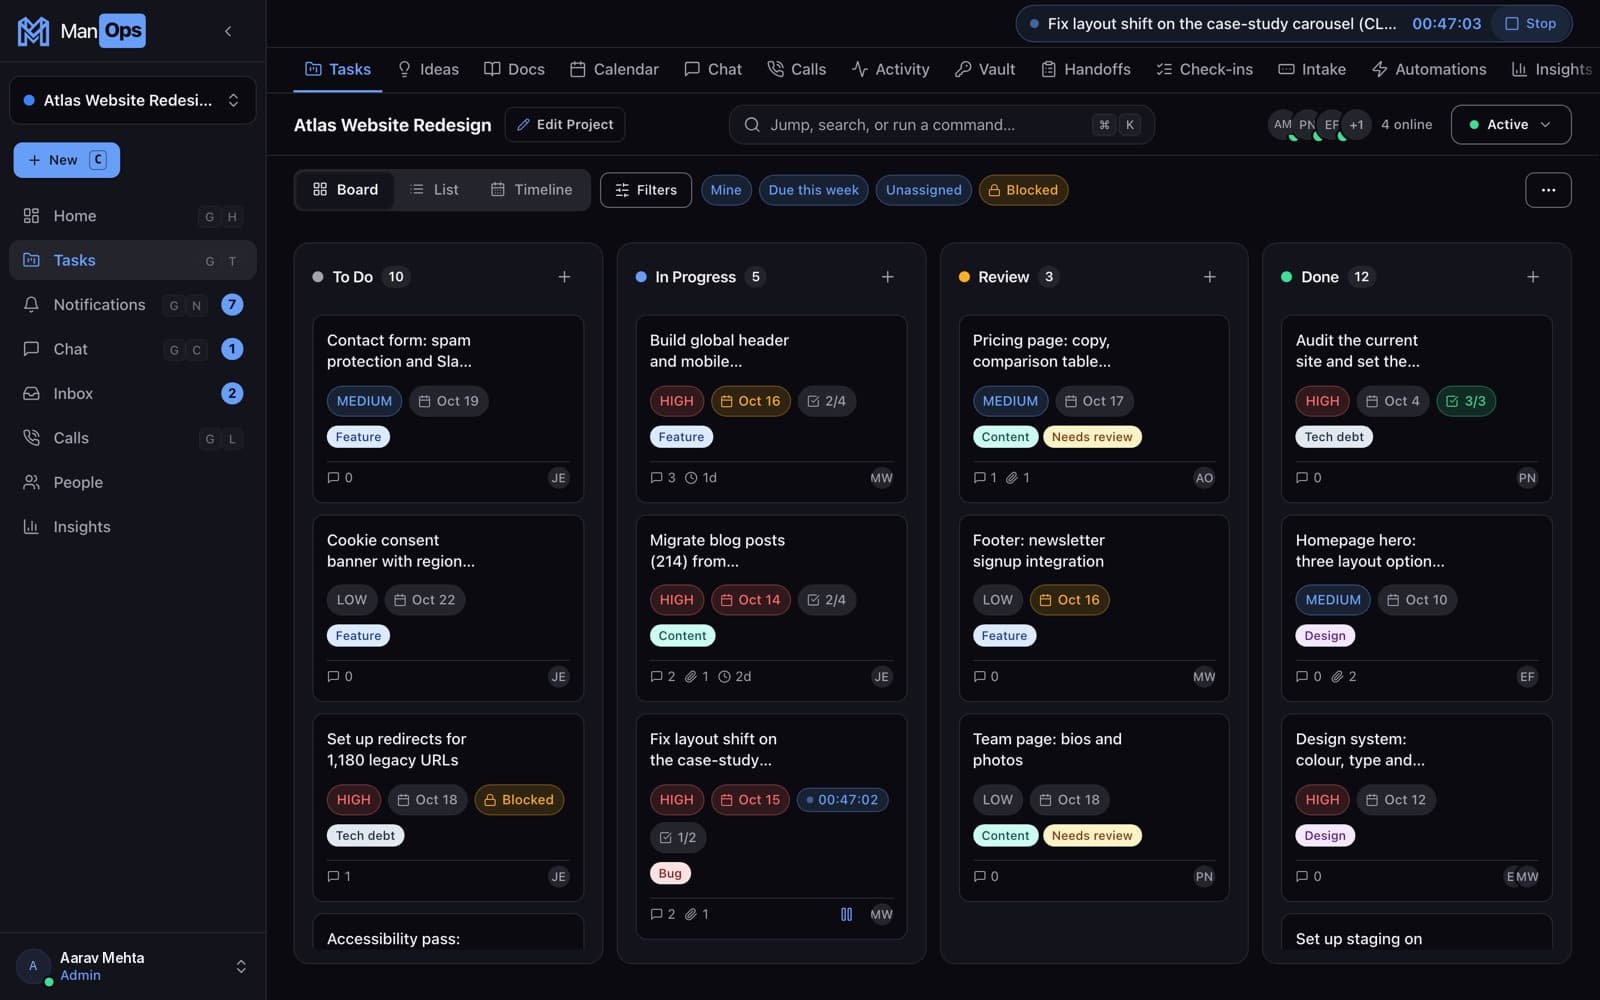Go to the Automations tab
This screenshot has width=1600, height=1000.
[1429, 69]
